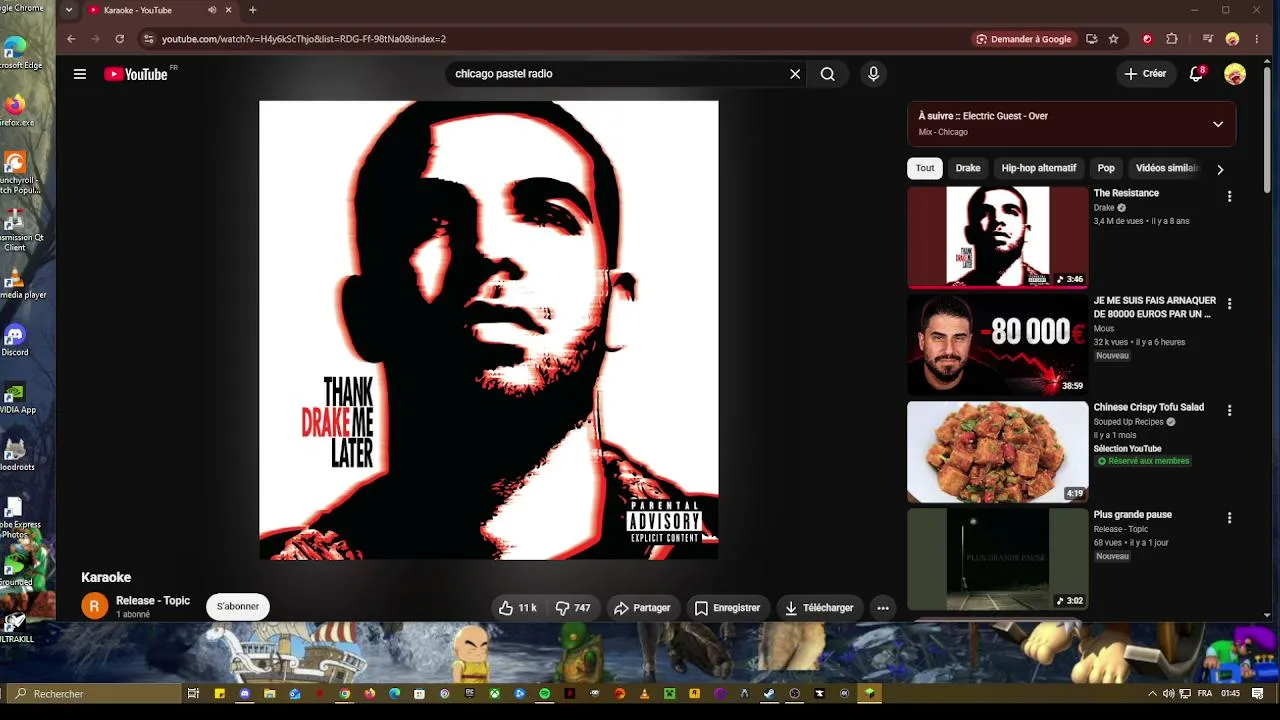Screen dimensions: 1280x720
Task: Start voice search with the microphone
Action: point(873,74)
